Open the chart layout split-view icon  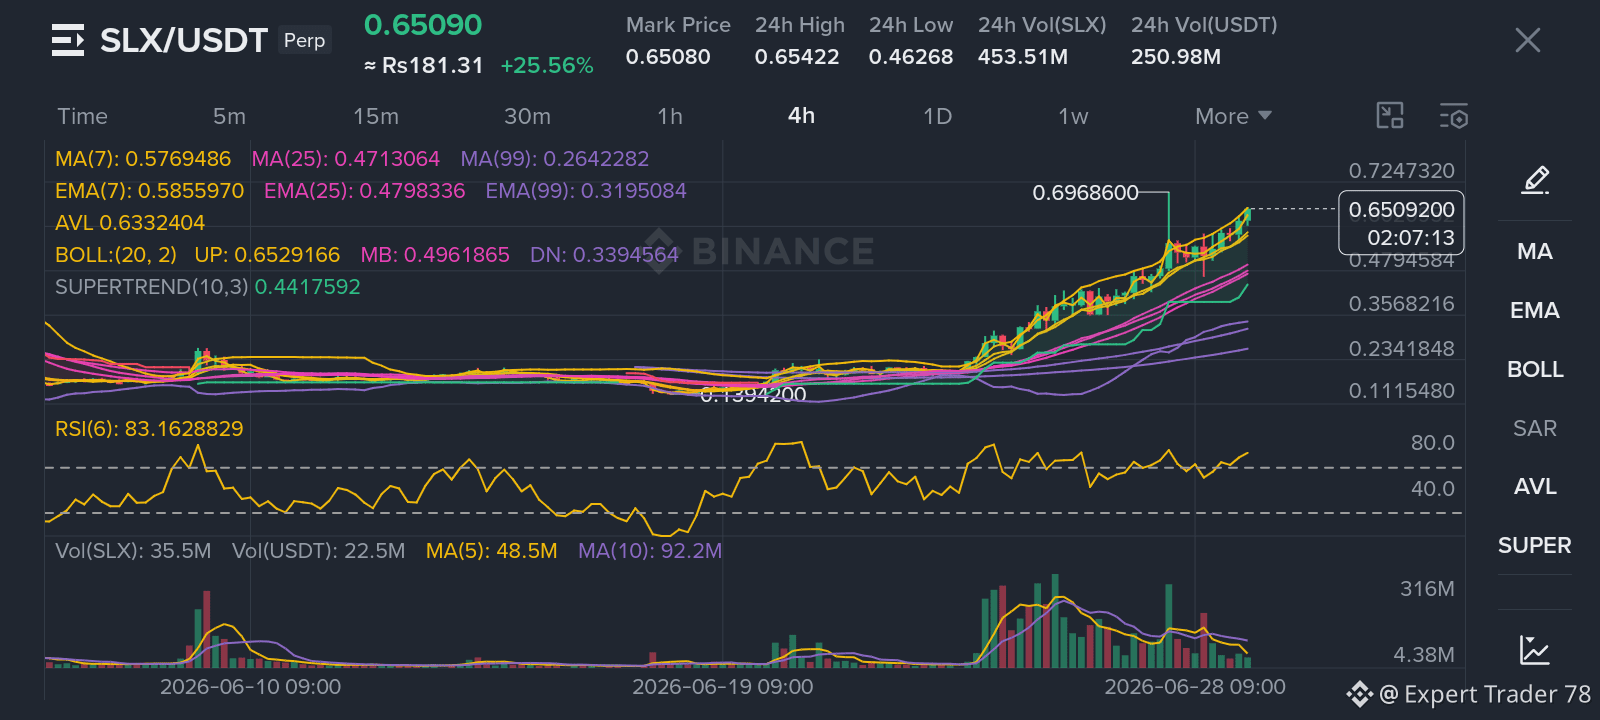pyautogui.click(x=1390, y=116)
